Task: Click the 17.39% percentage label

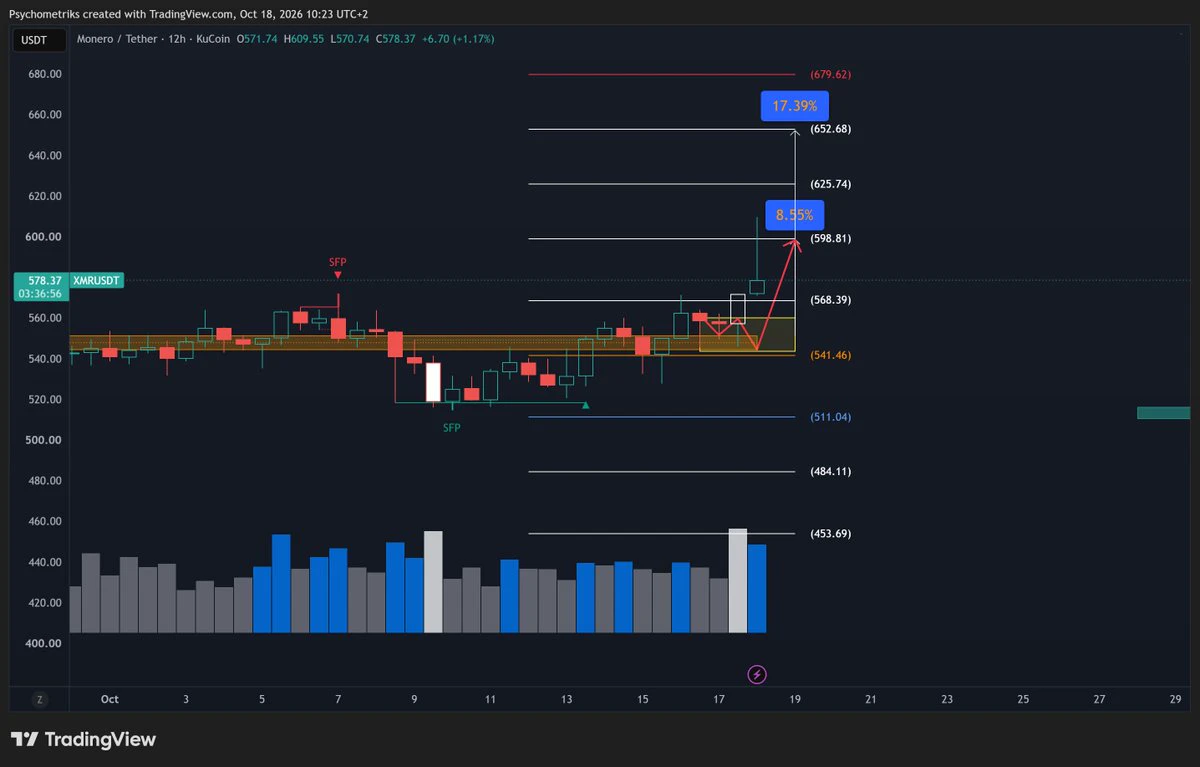Action: pos(795,105)
